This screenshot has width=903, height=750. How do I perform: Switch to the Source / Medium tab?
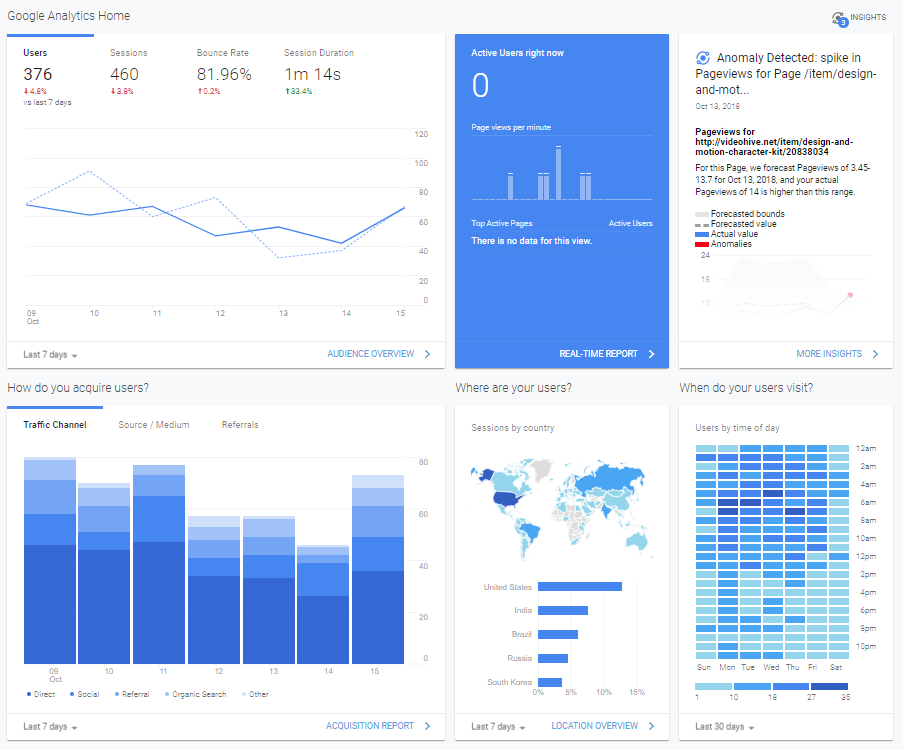154,425
